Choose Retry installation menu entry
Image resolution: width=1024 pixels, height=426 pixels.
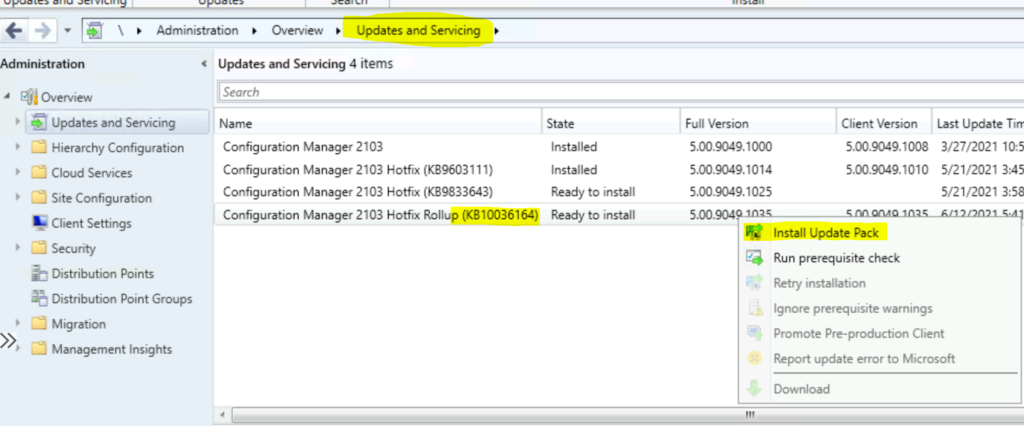(x=820, y=283)
